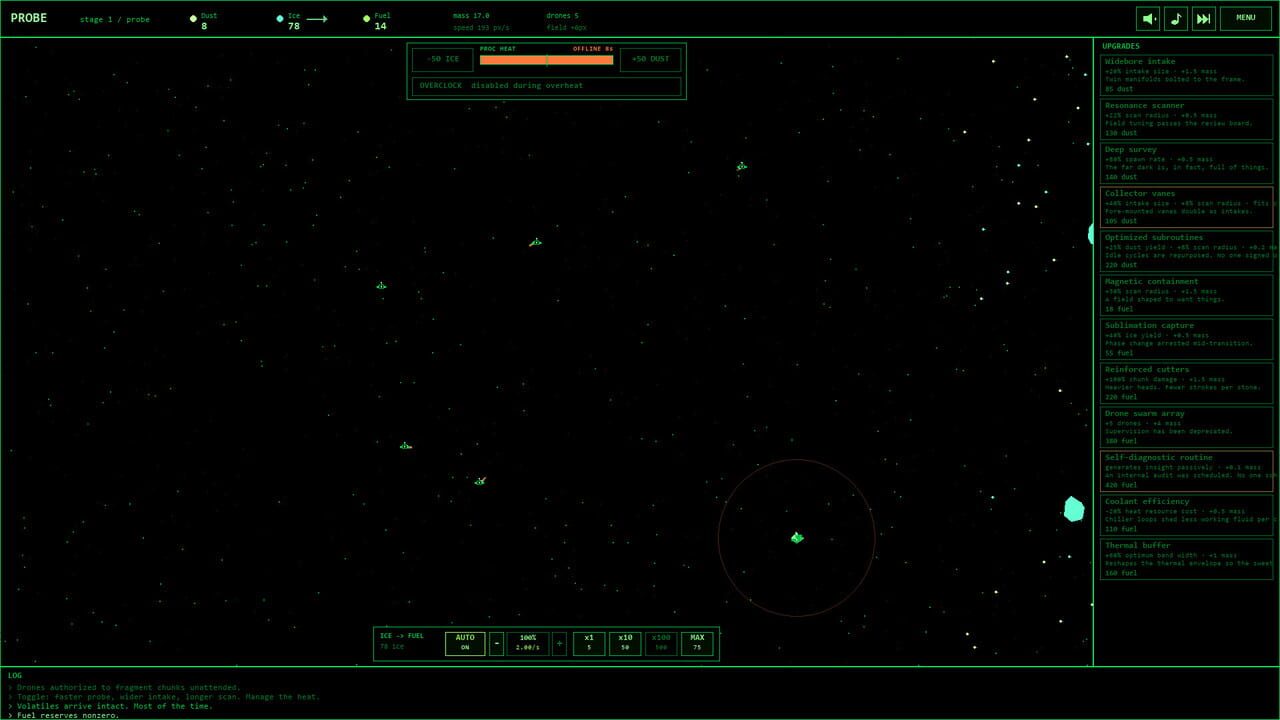
Task: Turn off the AUTO ice-to-fuel conversion
Action: [x=465, y=643]
